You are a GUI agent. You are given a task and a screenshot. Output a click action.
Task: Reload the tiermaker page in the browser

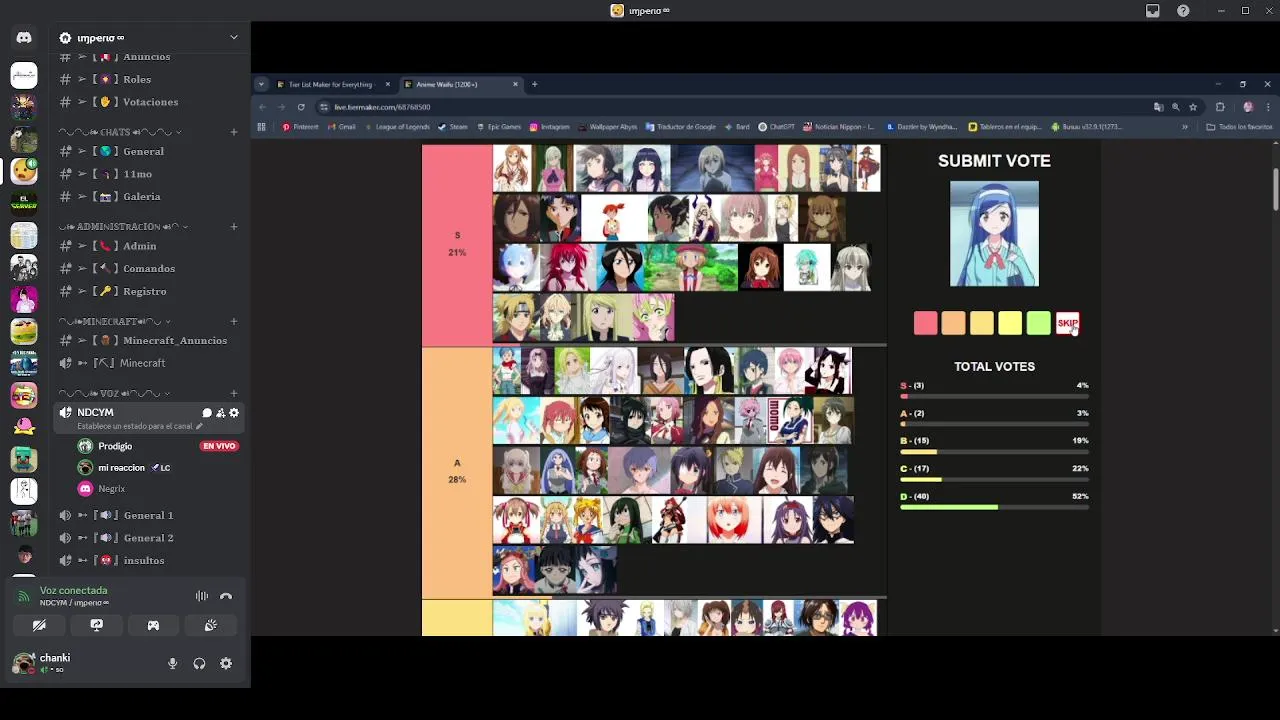pyautogui.click(x=301, y=107)
